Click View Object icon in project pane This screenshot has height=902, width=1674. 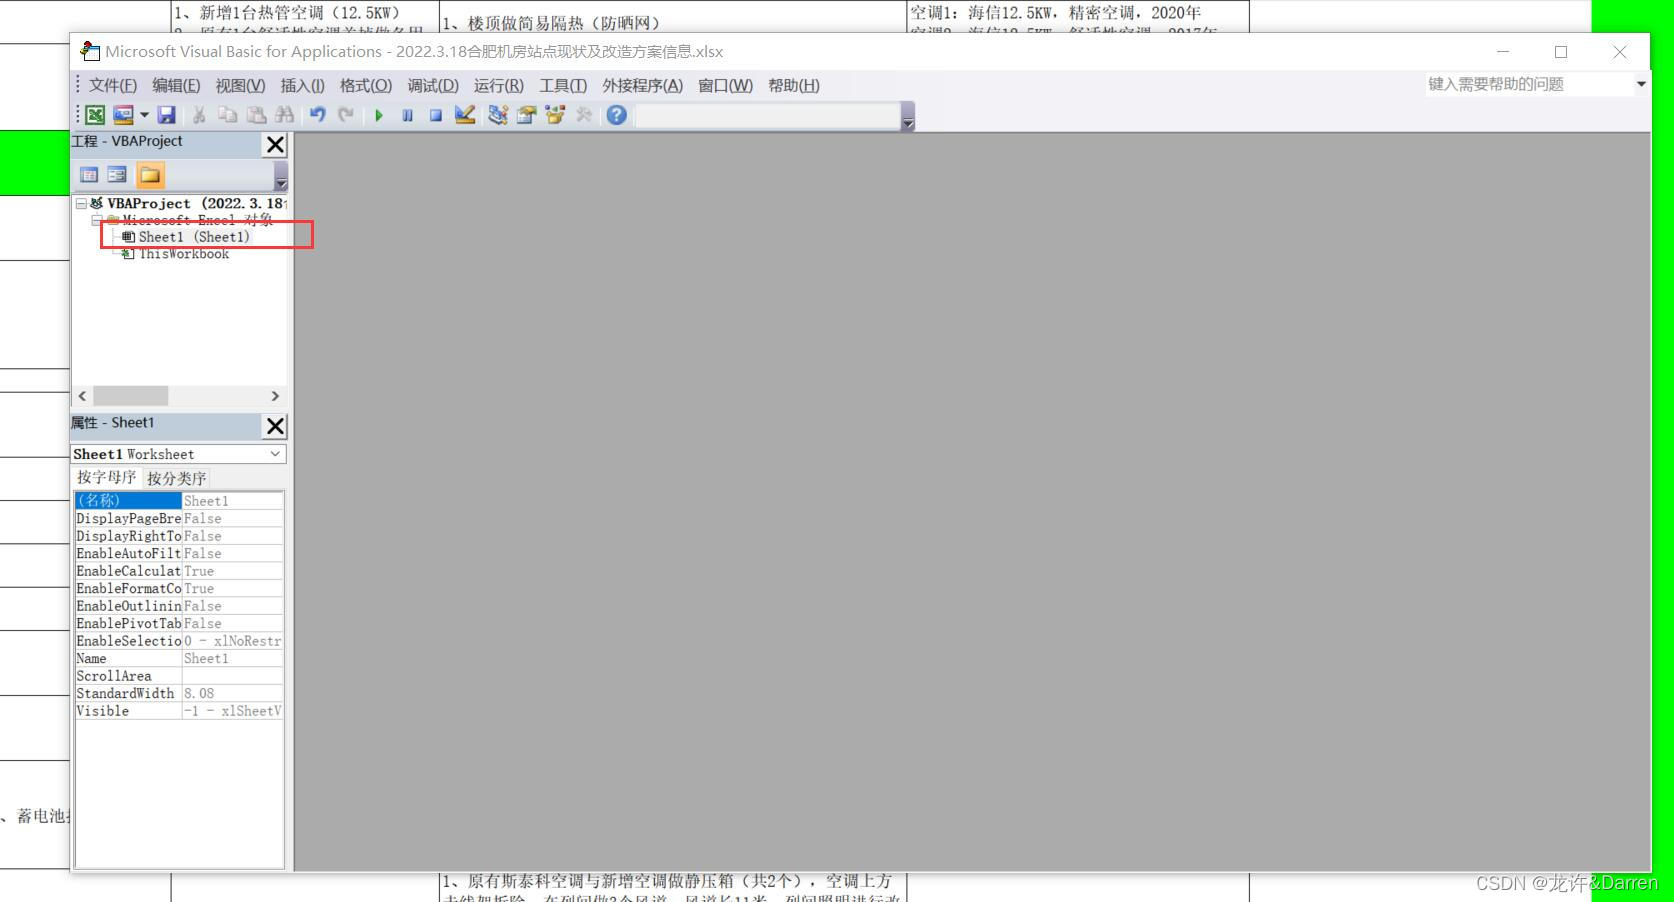click(x=117, y=175)
